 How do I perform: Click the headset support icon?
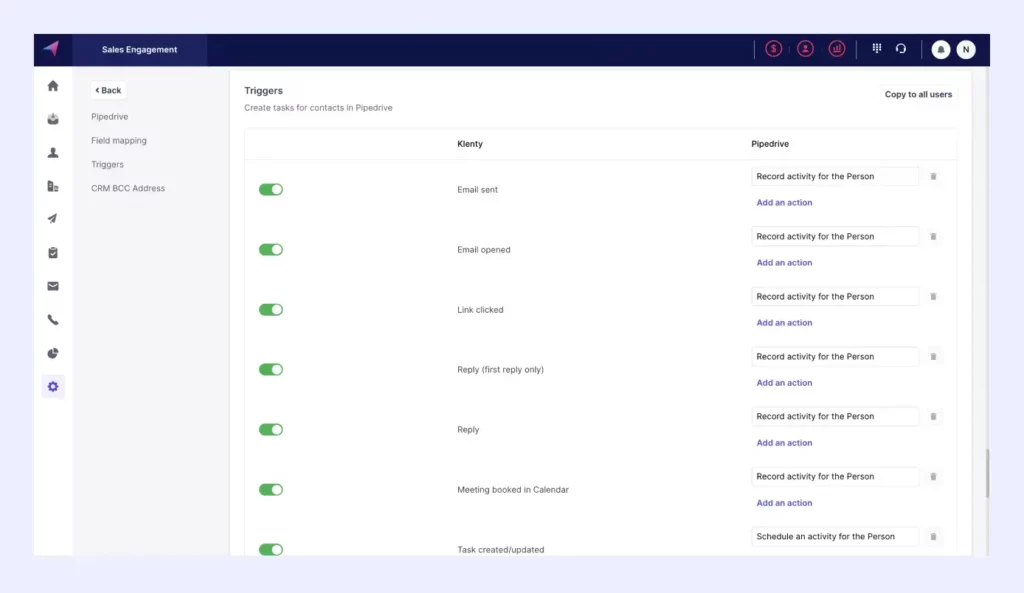click(901, 48)
